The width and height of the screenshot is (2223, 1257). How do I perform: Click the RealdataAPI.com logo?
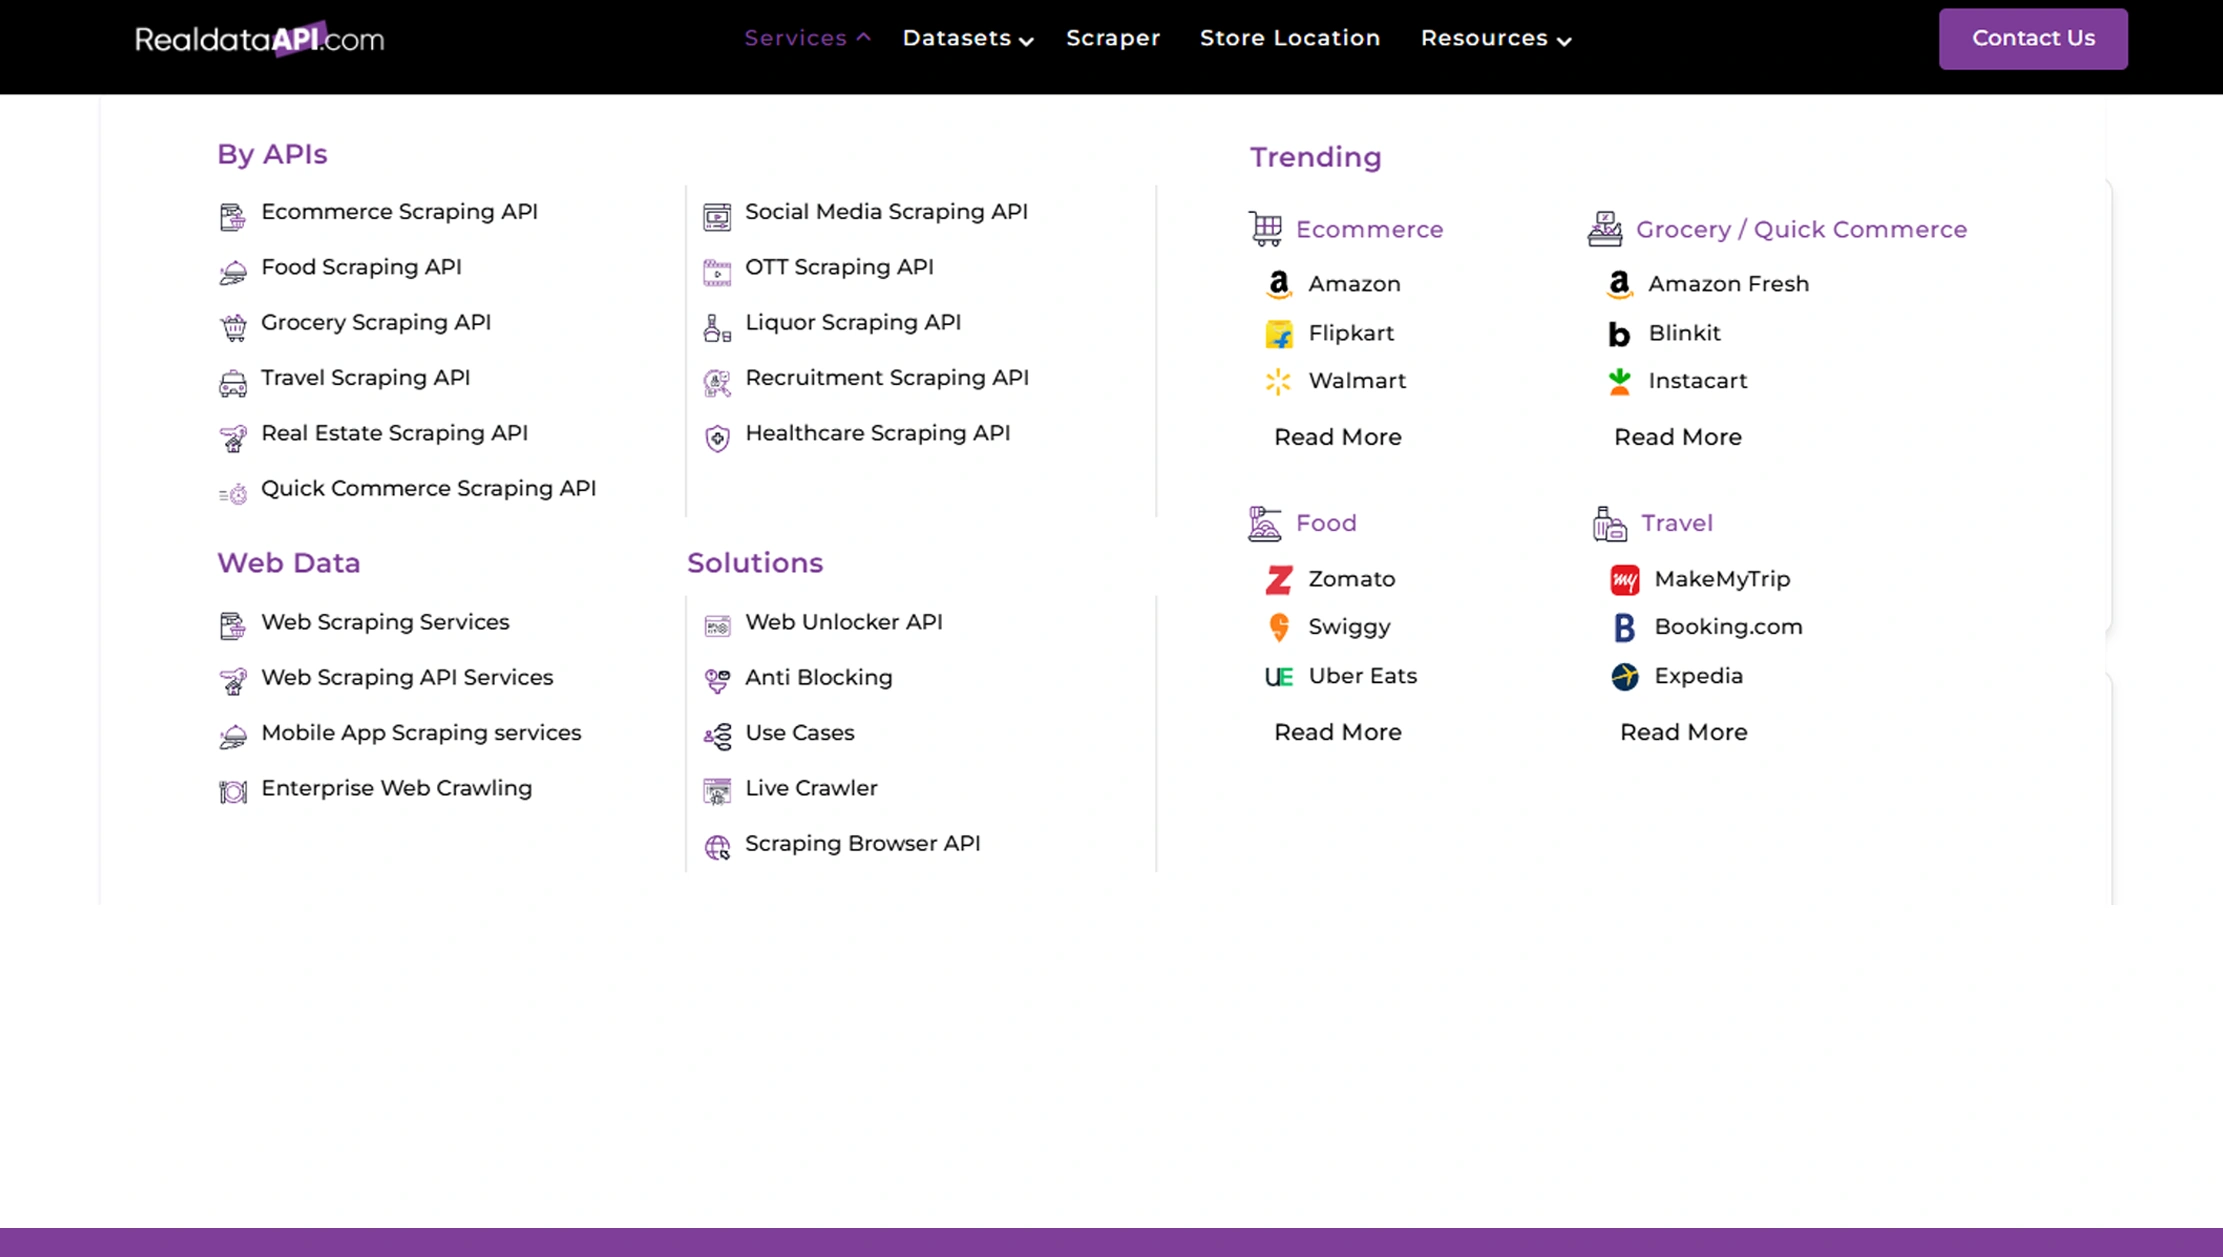(x=259, y=38)
